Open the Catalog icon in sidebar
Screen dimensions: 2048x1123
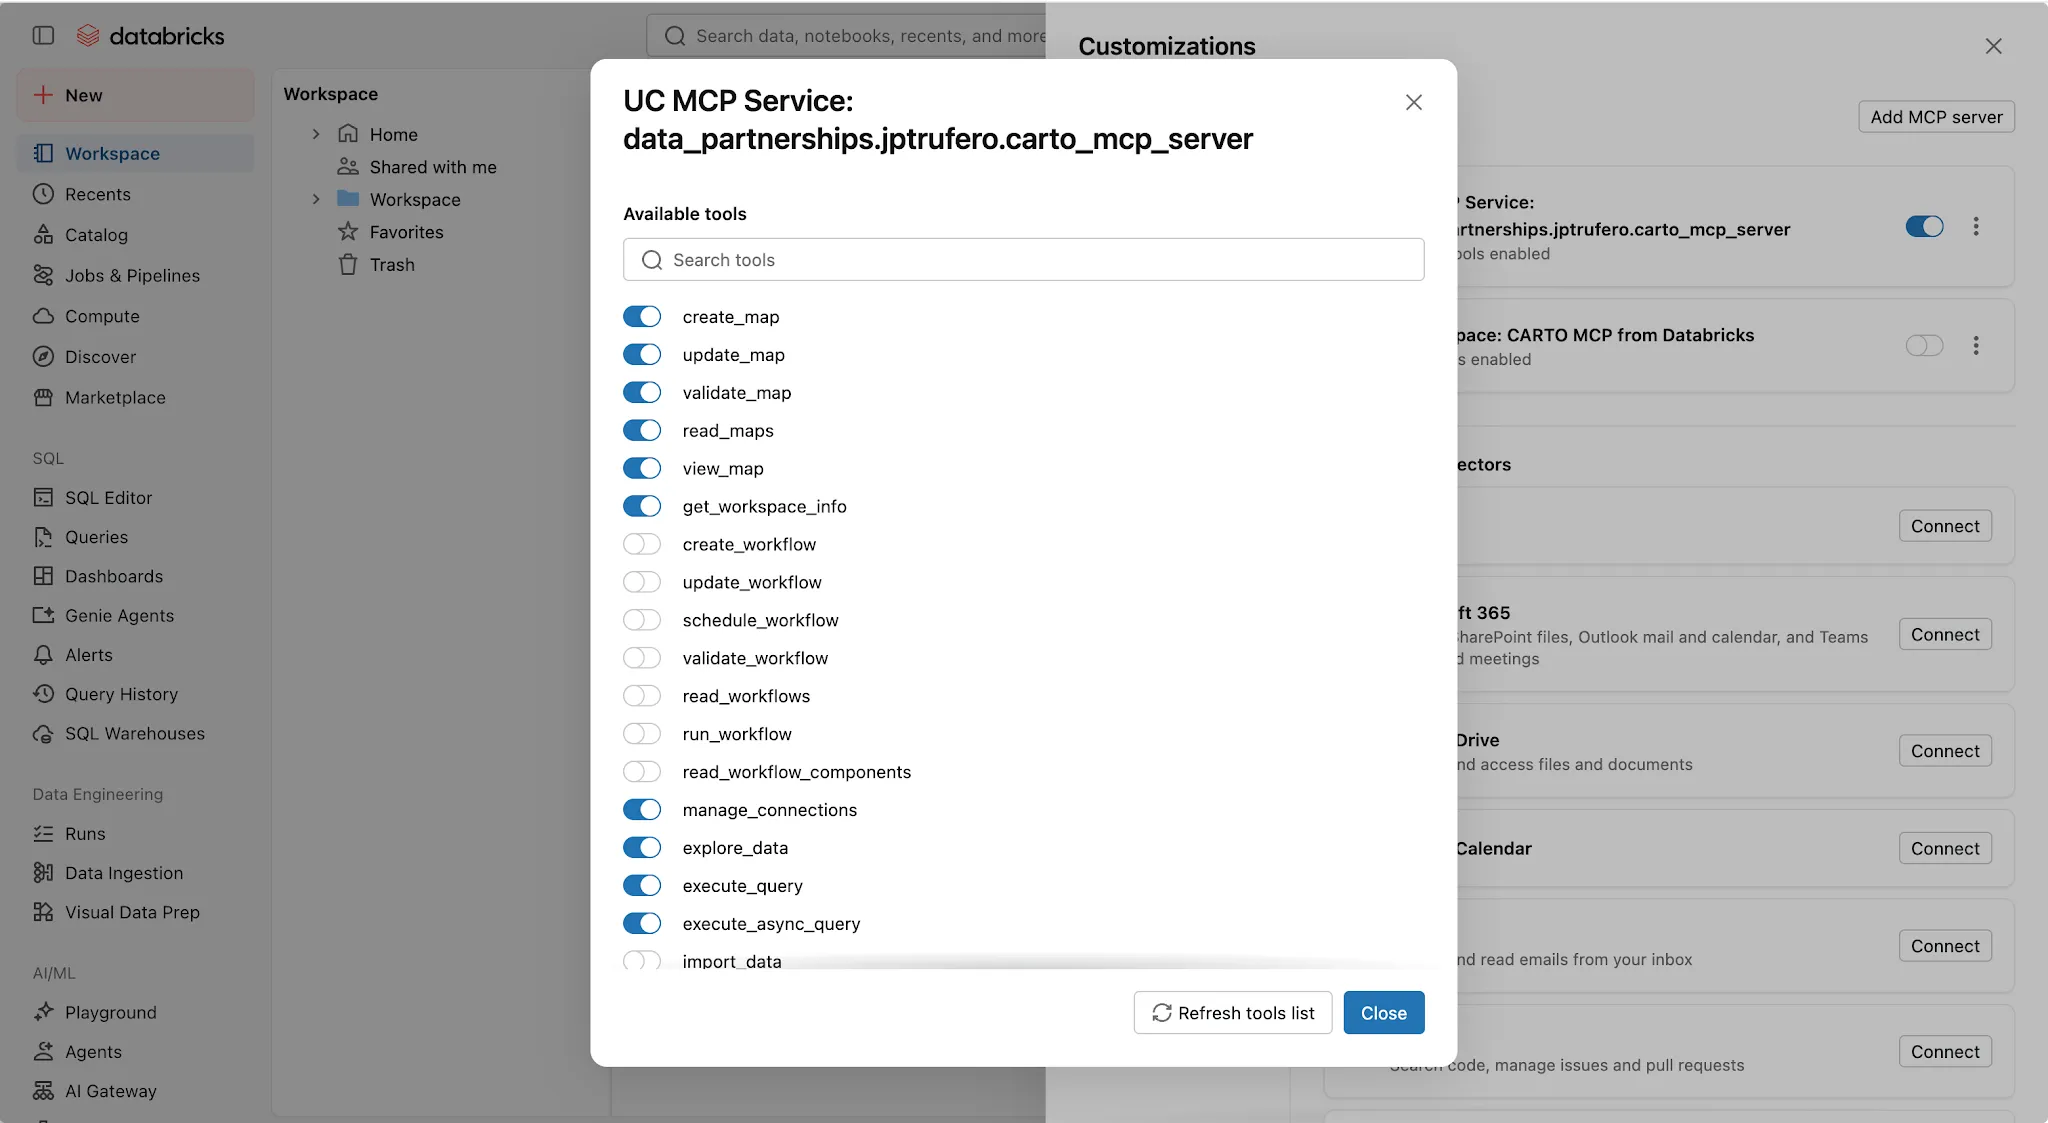43,235
